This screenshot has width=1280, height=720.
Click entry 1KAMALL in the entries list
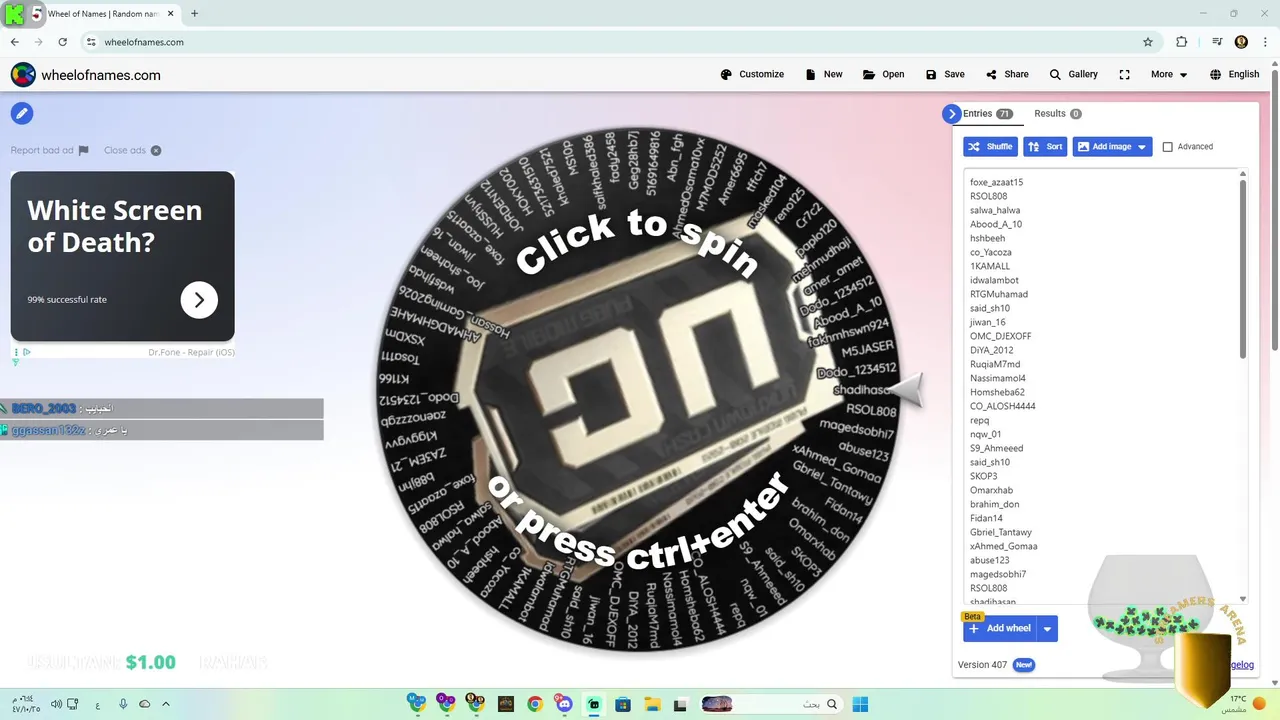(x=990, y=266)
